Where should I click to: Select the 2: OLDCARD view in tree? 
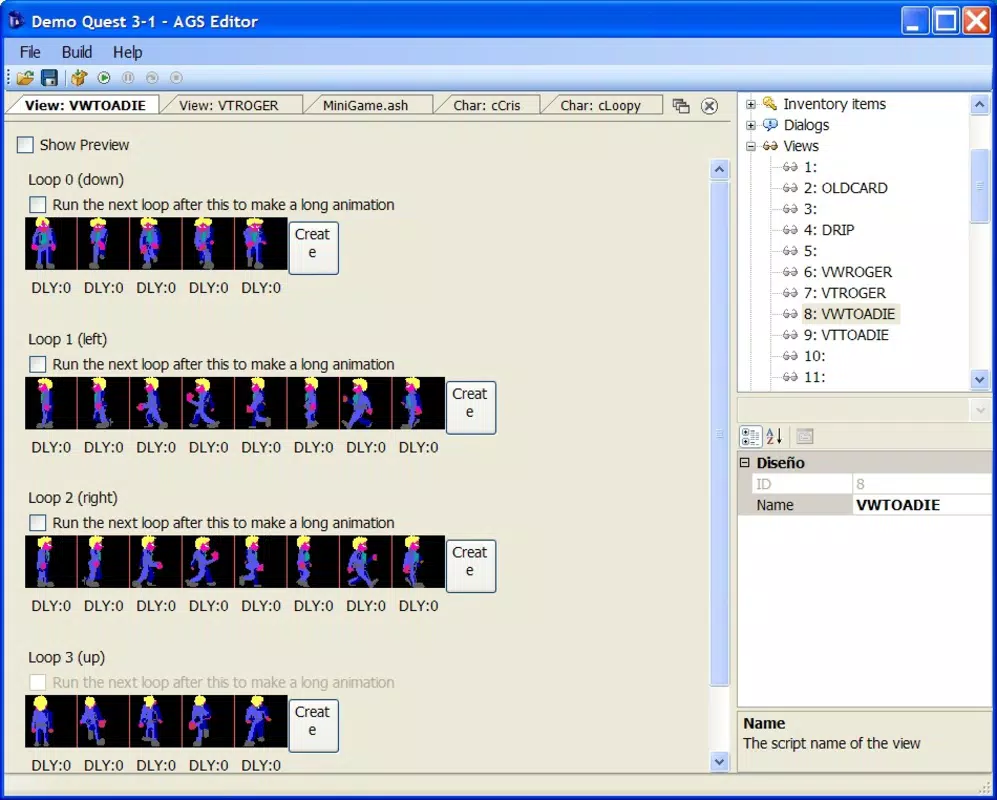[845, 188]
